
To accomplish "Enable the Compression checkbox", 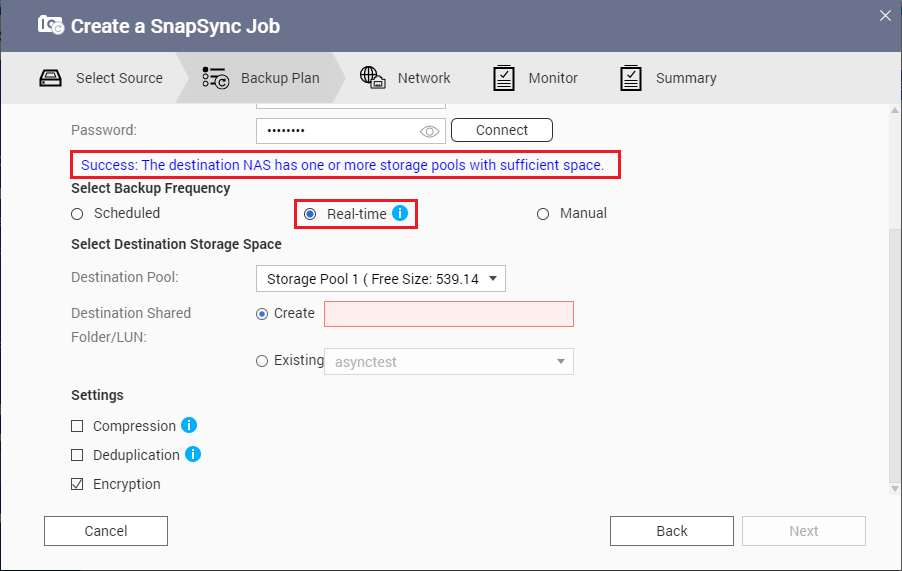I will pos(77,426).
